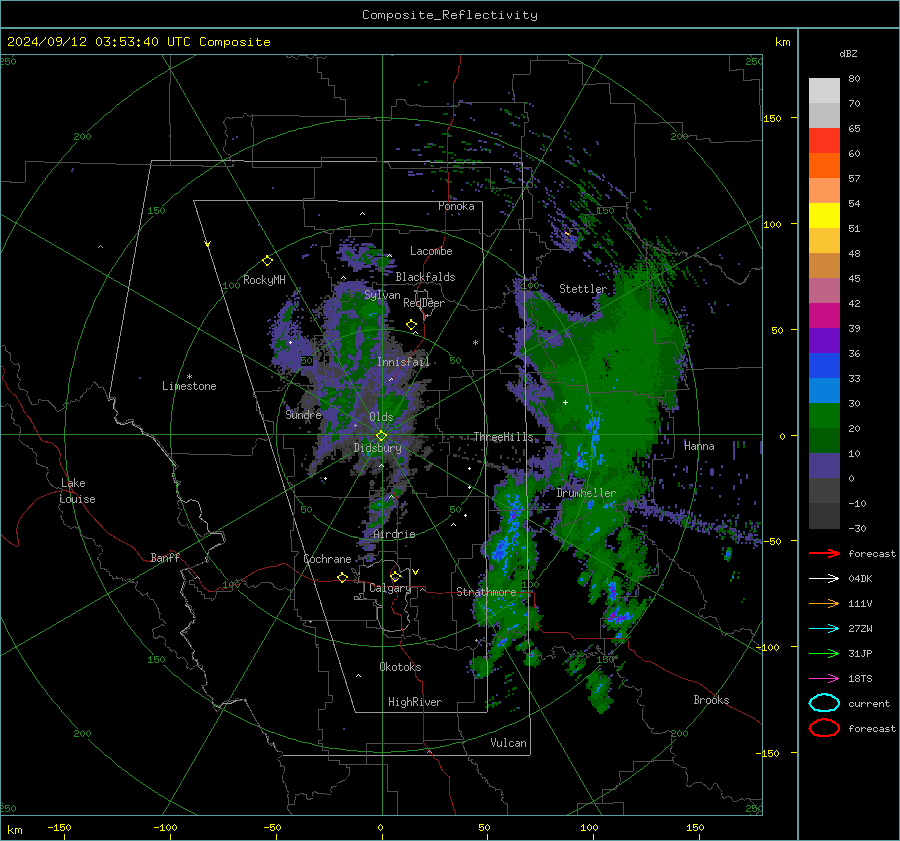Click the Cochrane label
900x841 pixels.
[x=327, y=559]
